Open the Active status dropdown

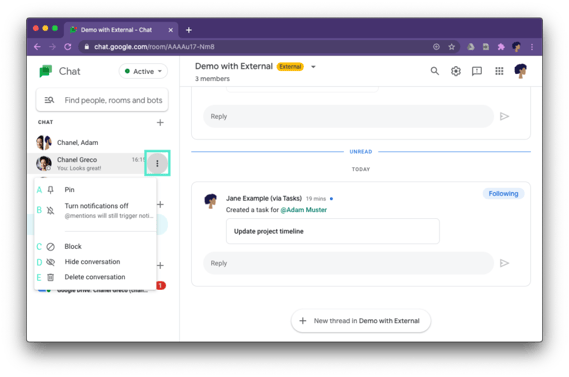(143, 71)
